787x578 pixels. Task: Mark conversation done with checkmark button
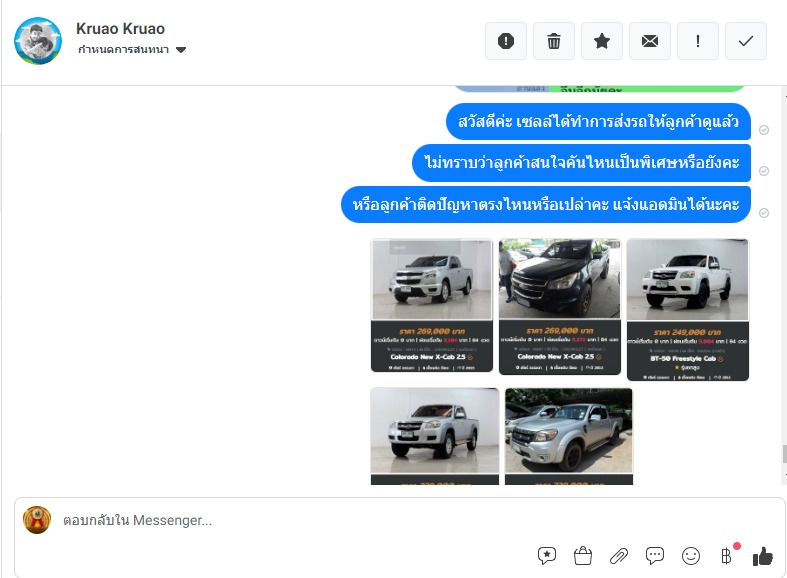pyautogui.click(x=746, y=41)
